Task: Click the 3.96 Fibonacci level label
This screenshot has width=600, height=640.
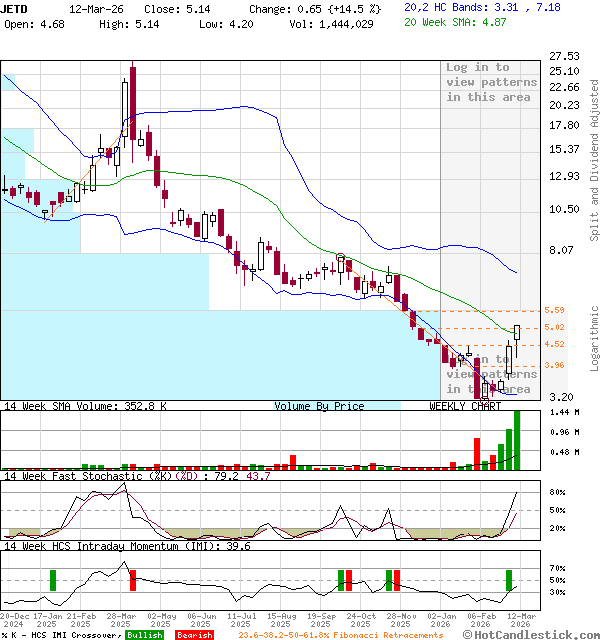Action: [x=554, y=366]
